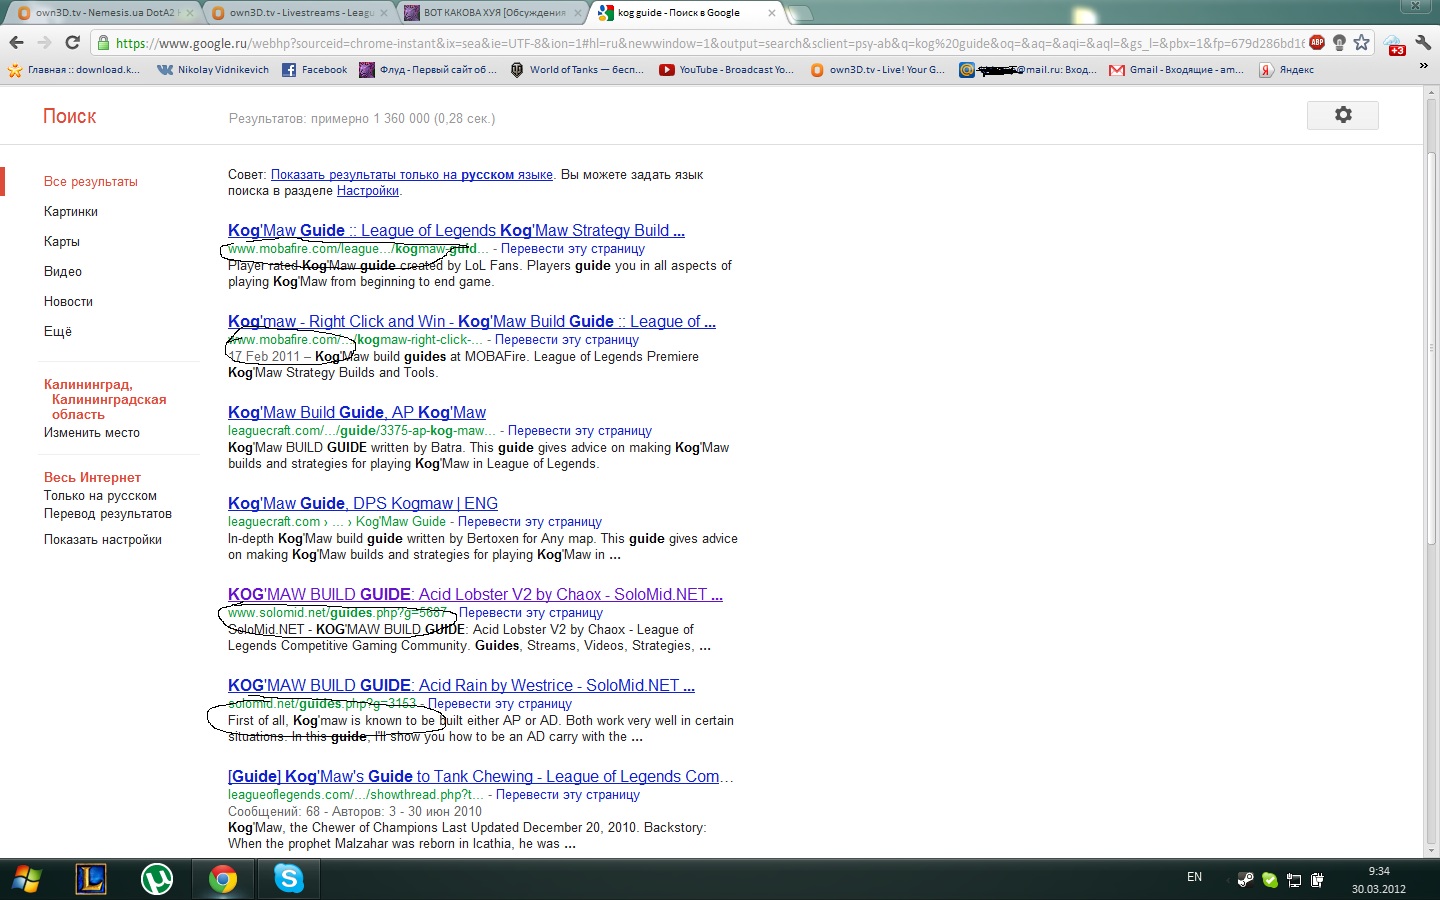Viewport: 1440px width, 900px height.
Task: Open uTorrent from the taskbar
Action: click(156, 879)
